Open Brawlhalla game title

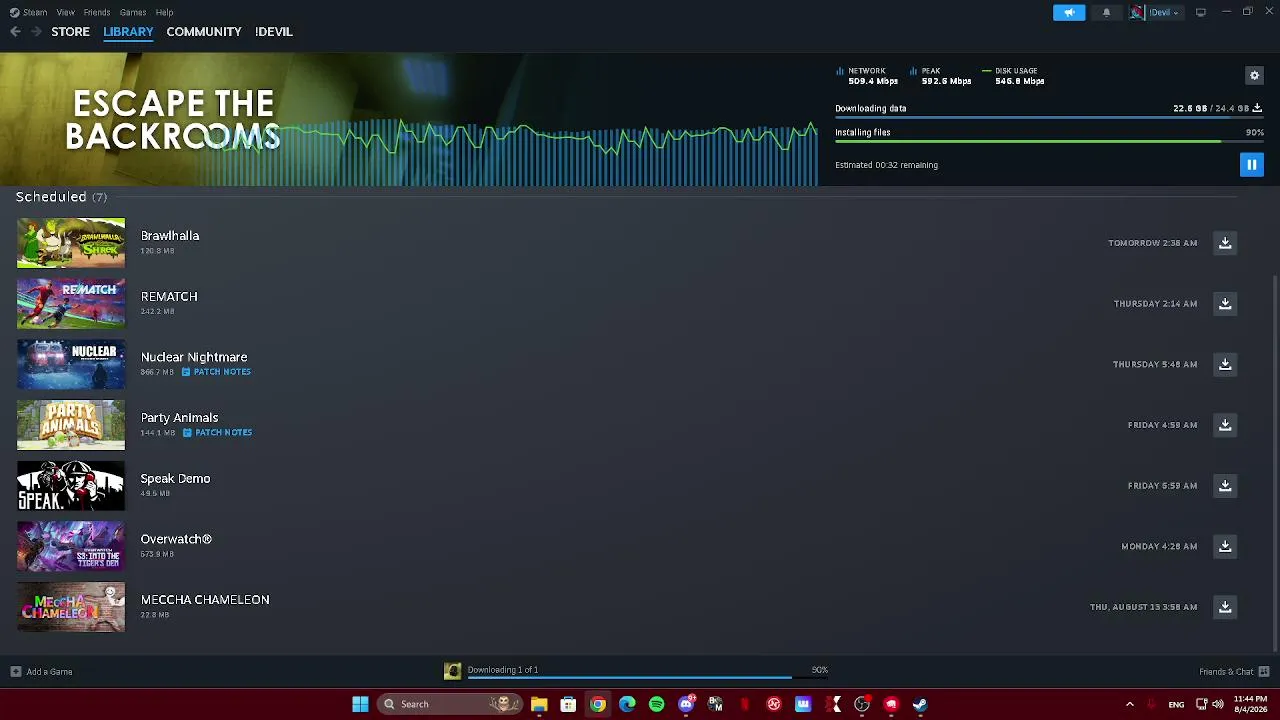coord(170,236)
